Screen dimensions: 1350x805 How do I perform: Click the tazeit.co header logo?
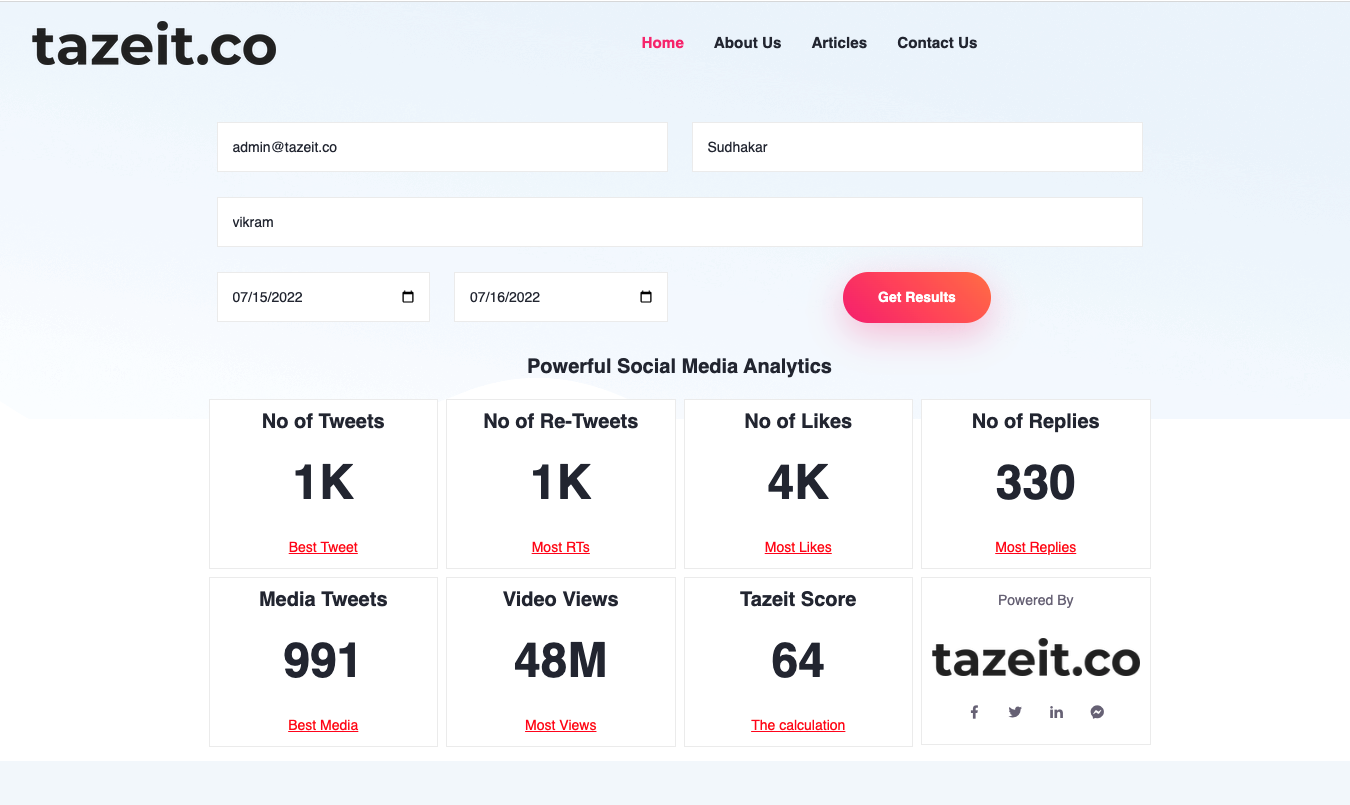tap(154, 46)
